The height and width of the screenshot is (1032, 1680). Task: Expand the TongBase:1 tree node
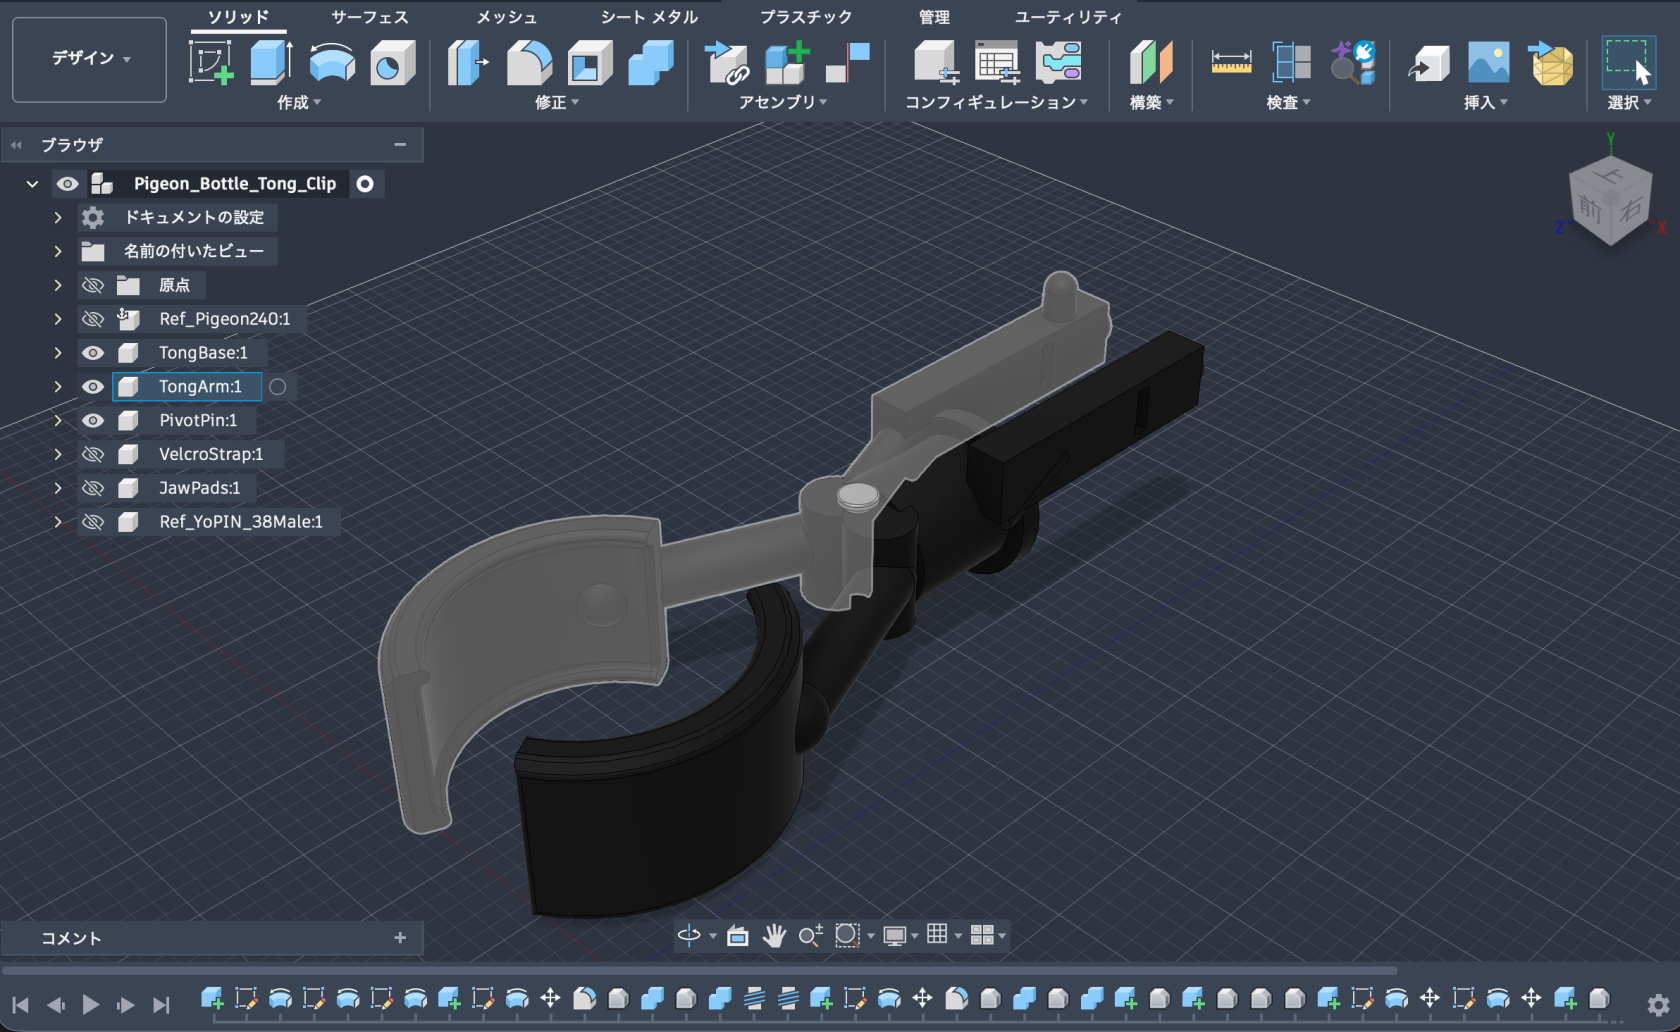tap(58, 353)
